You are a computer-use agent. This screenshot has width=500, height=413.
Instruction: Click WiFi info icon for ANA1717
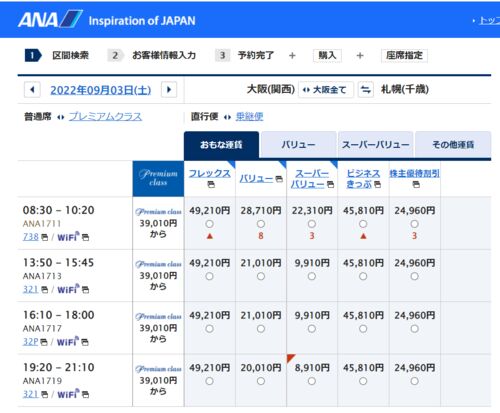85,342
